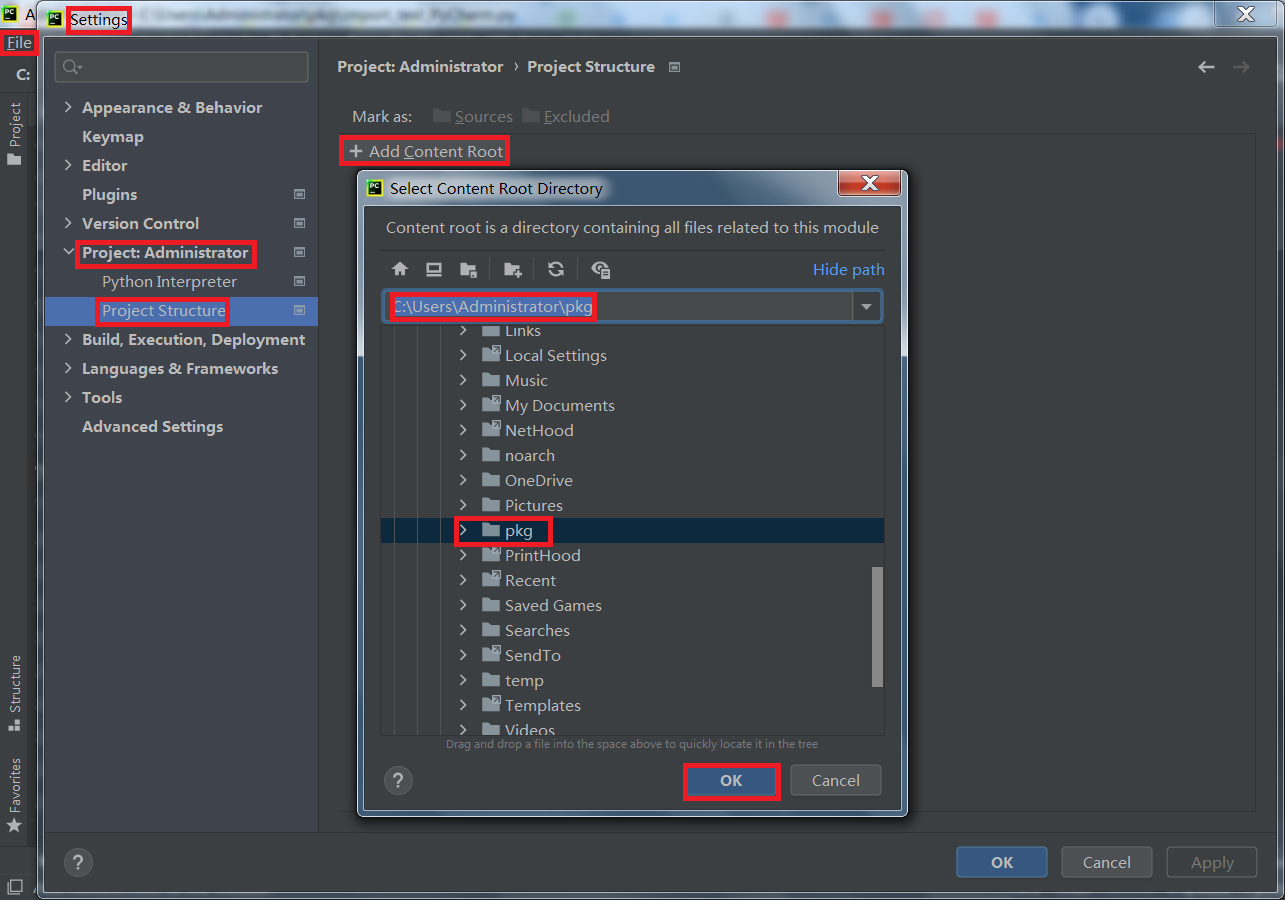1285x900 pixels.
Task: Expand the Tools settings group
Action: (x=68, y=398)
